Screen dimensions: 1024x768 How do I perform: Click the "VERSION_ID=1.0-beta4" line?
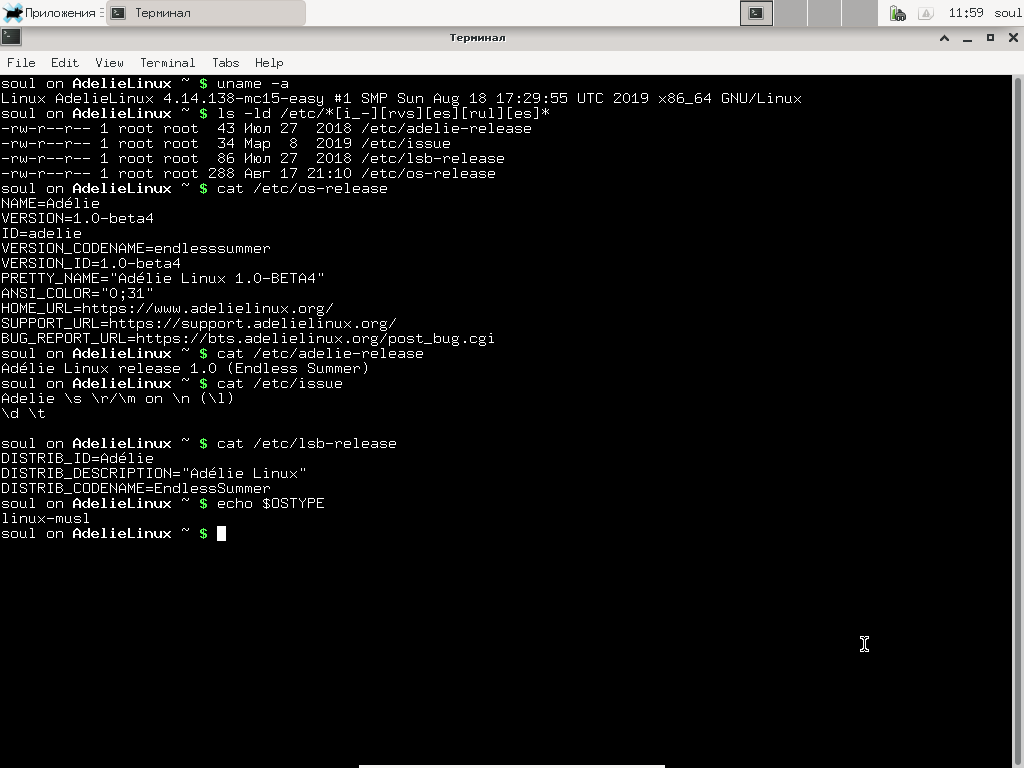point(91,263)
